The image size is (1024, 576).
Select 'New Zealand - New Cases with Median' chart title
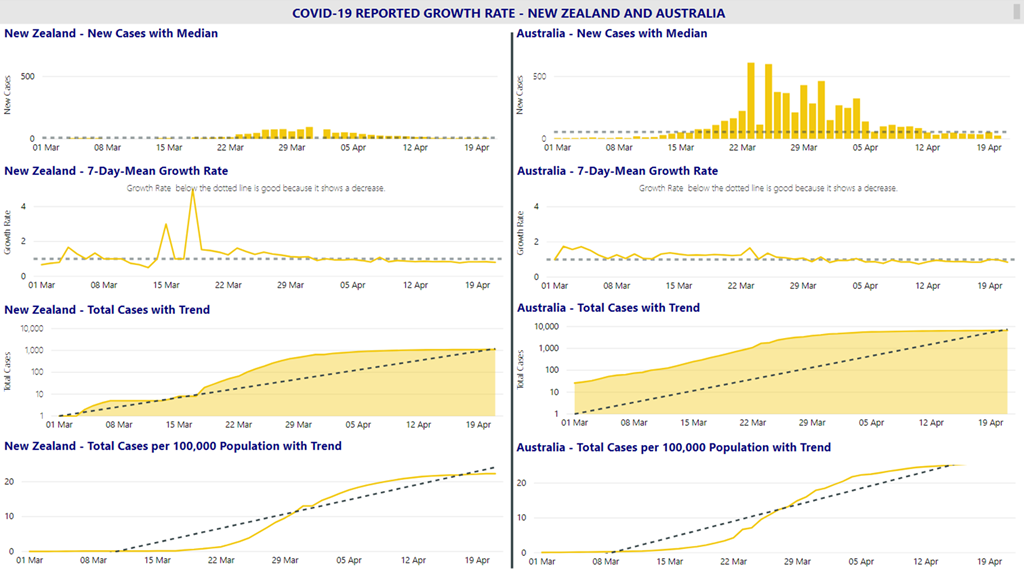pyautogui.click(x=111, y=33)
